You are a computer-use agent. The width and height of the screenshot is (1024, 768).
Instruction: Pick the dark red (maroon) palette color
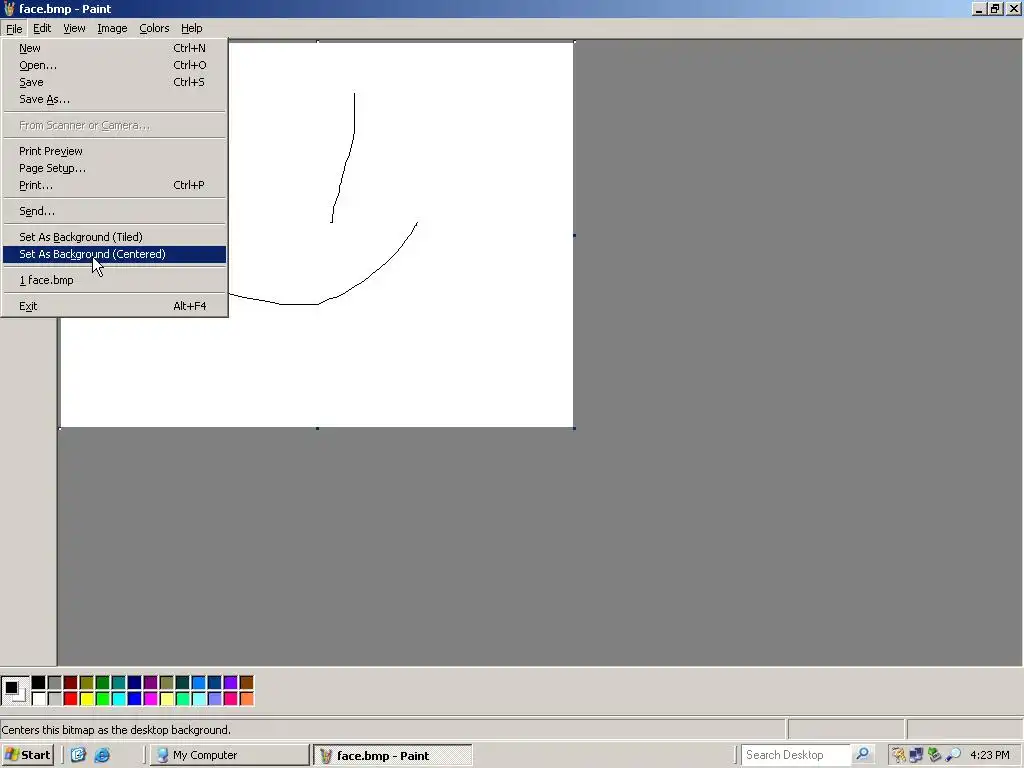pyautogui.click(x=71, y=682)
